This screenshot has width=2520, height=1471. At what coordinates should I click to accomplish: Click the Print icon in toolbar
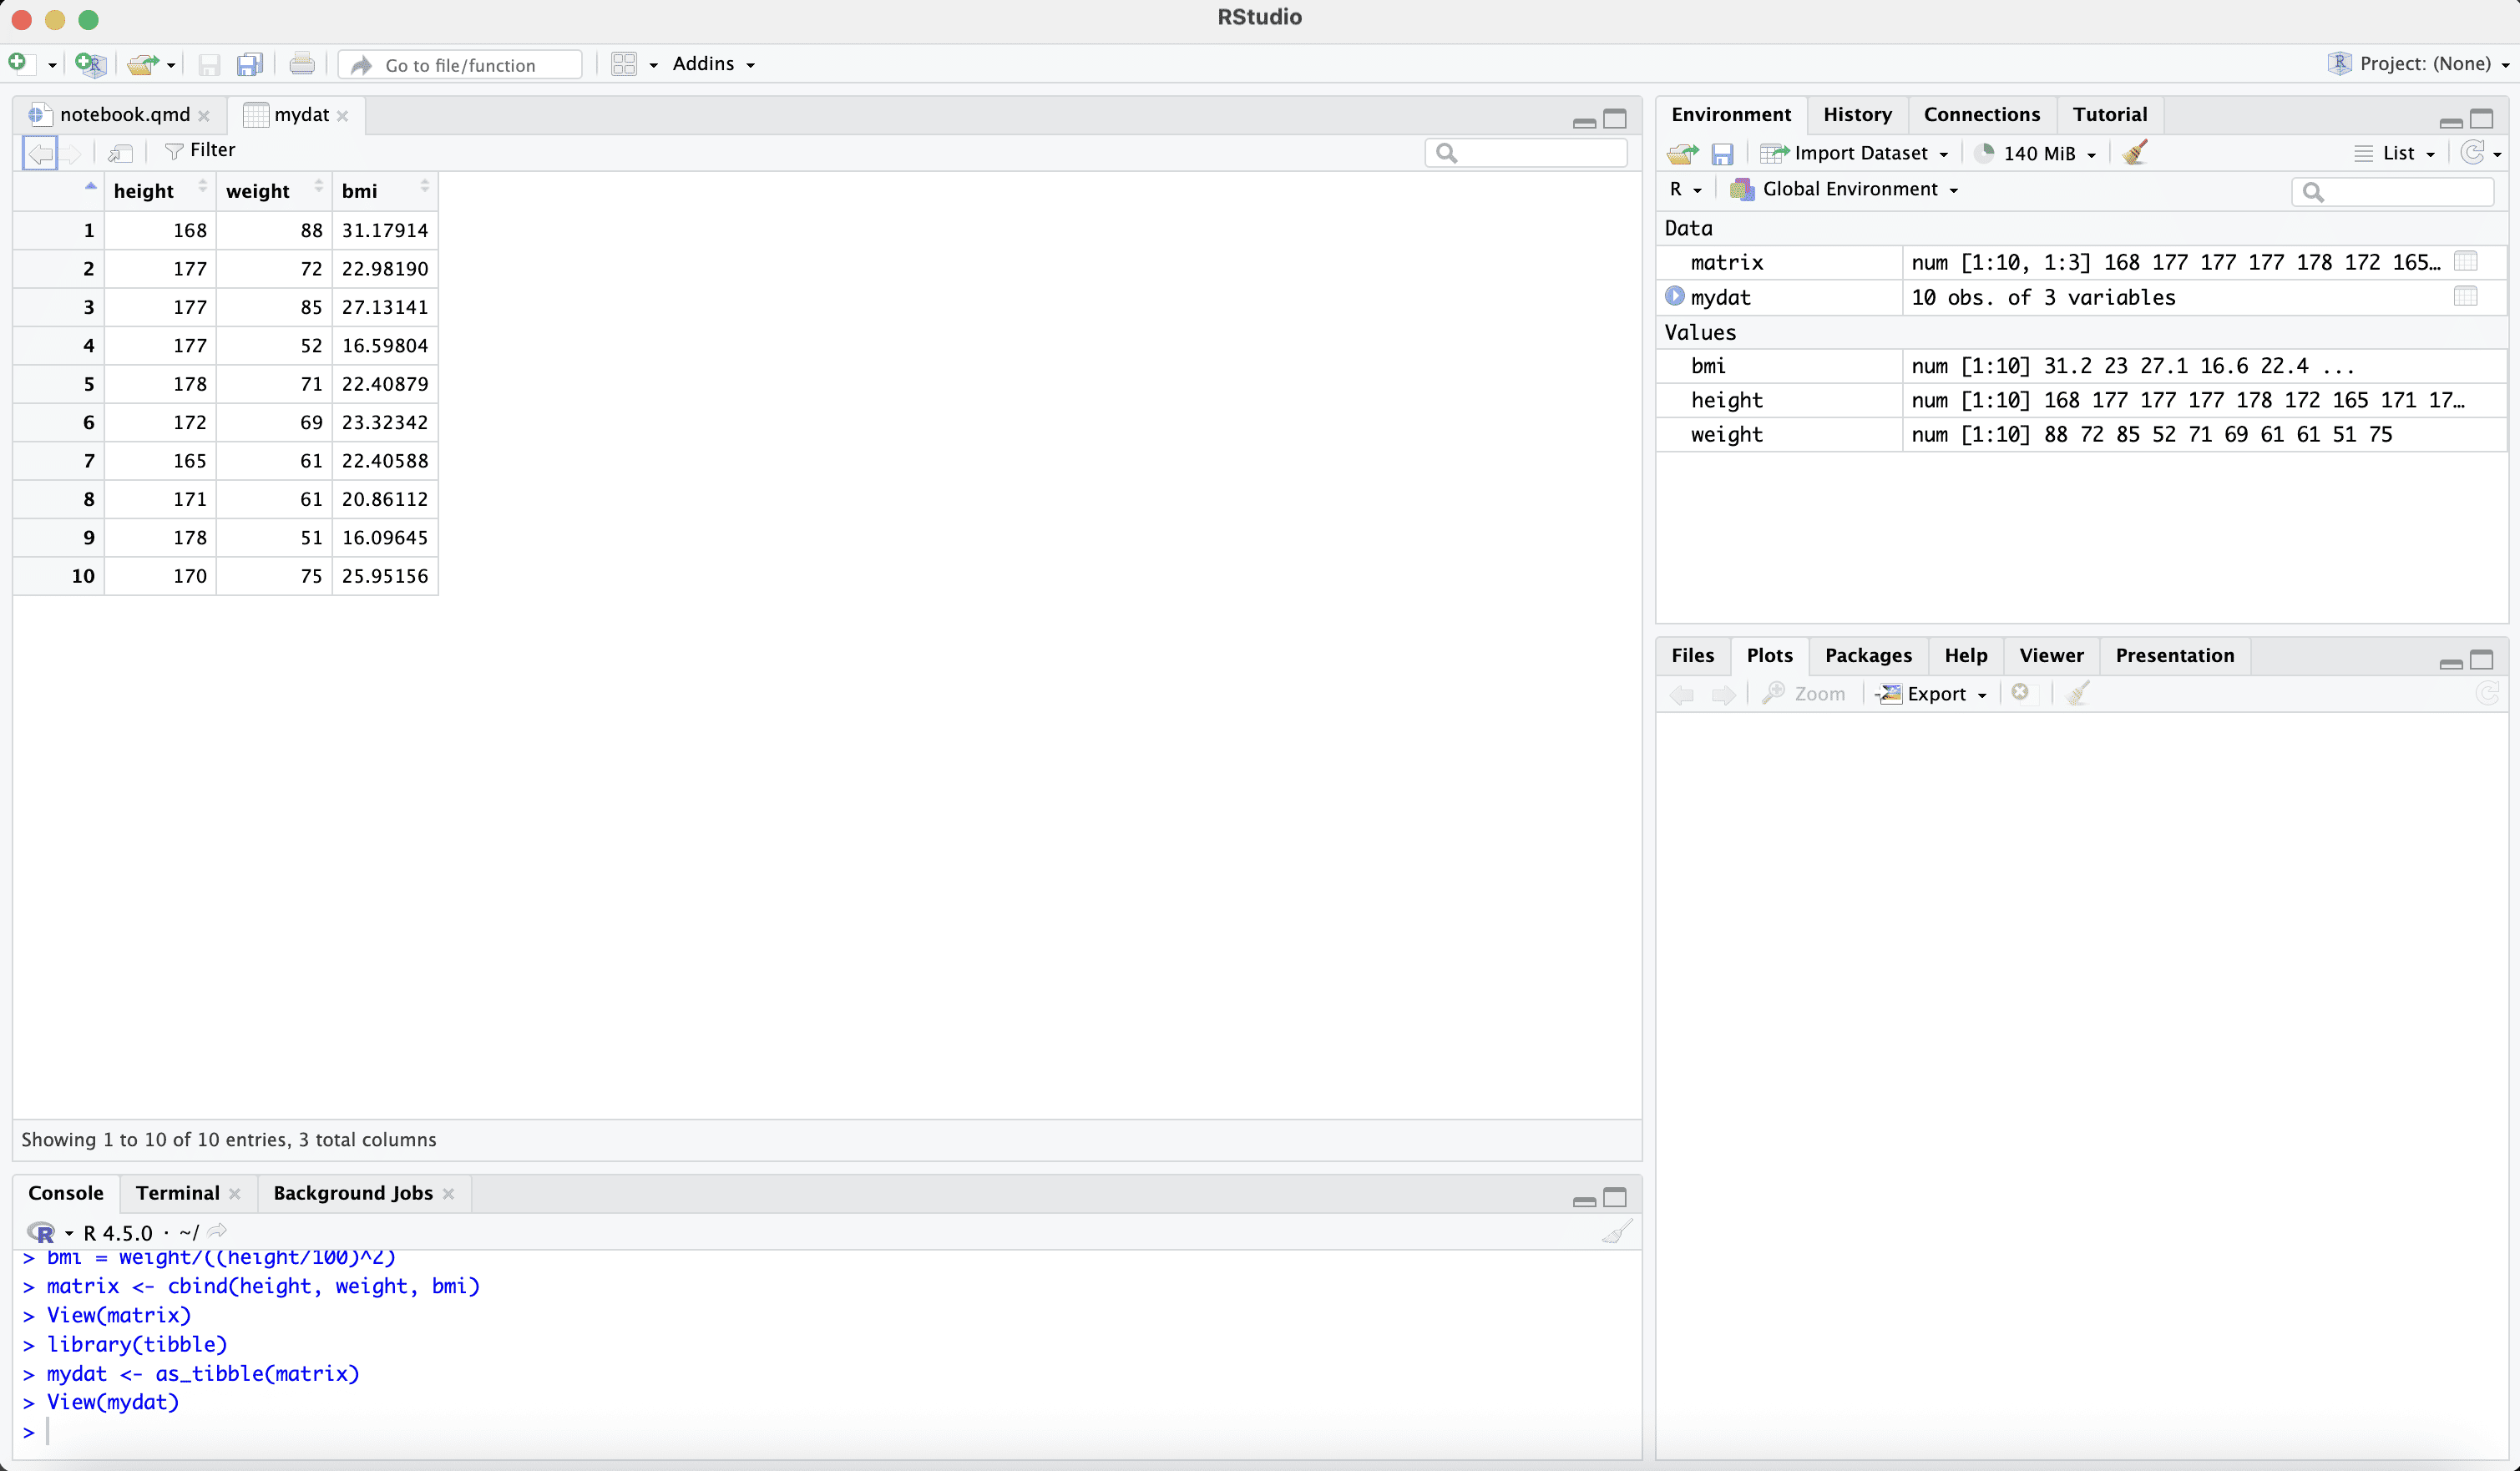pos(301,64)
